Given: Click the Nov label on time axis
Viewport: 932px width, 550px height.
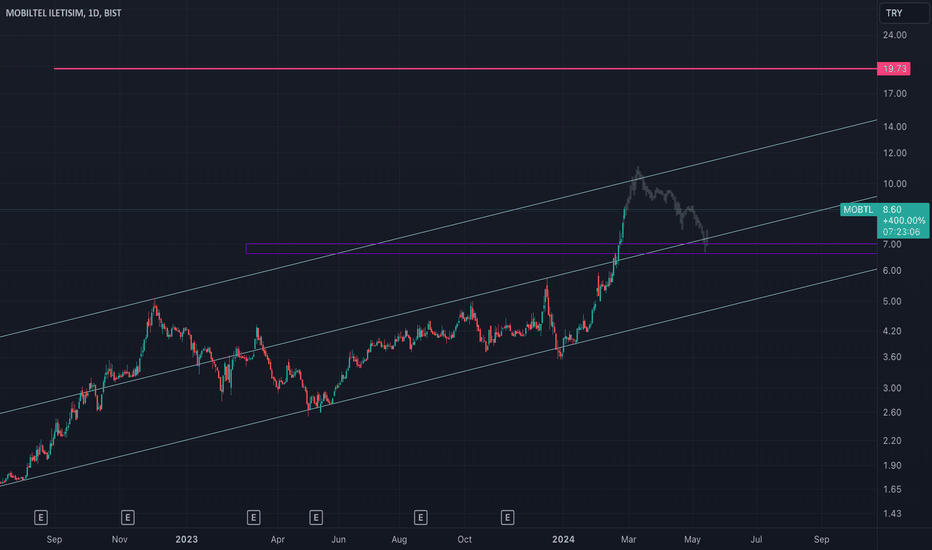Looking at the screenshot, I should [x=119, y=539].
